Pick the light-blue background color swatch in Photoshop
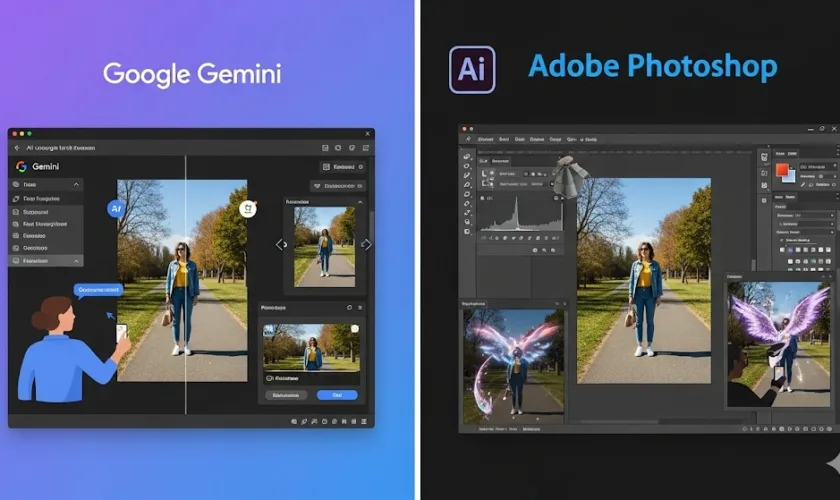The width and height of the screenshot is (840, 500). [789, 176]
